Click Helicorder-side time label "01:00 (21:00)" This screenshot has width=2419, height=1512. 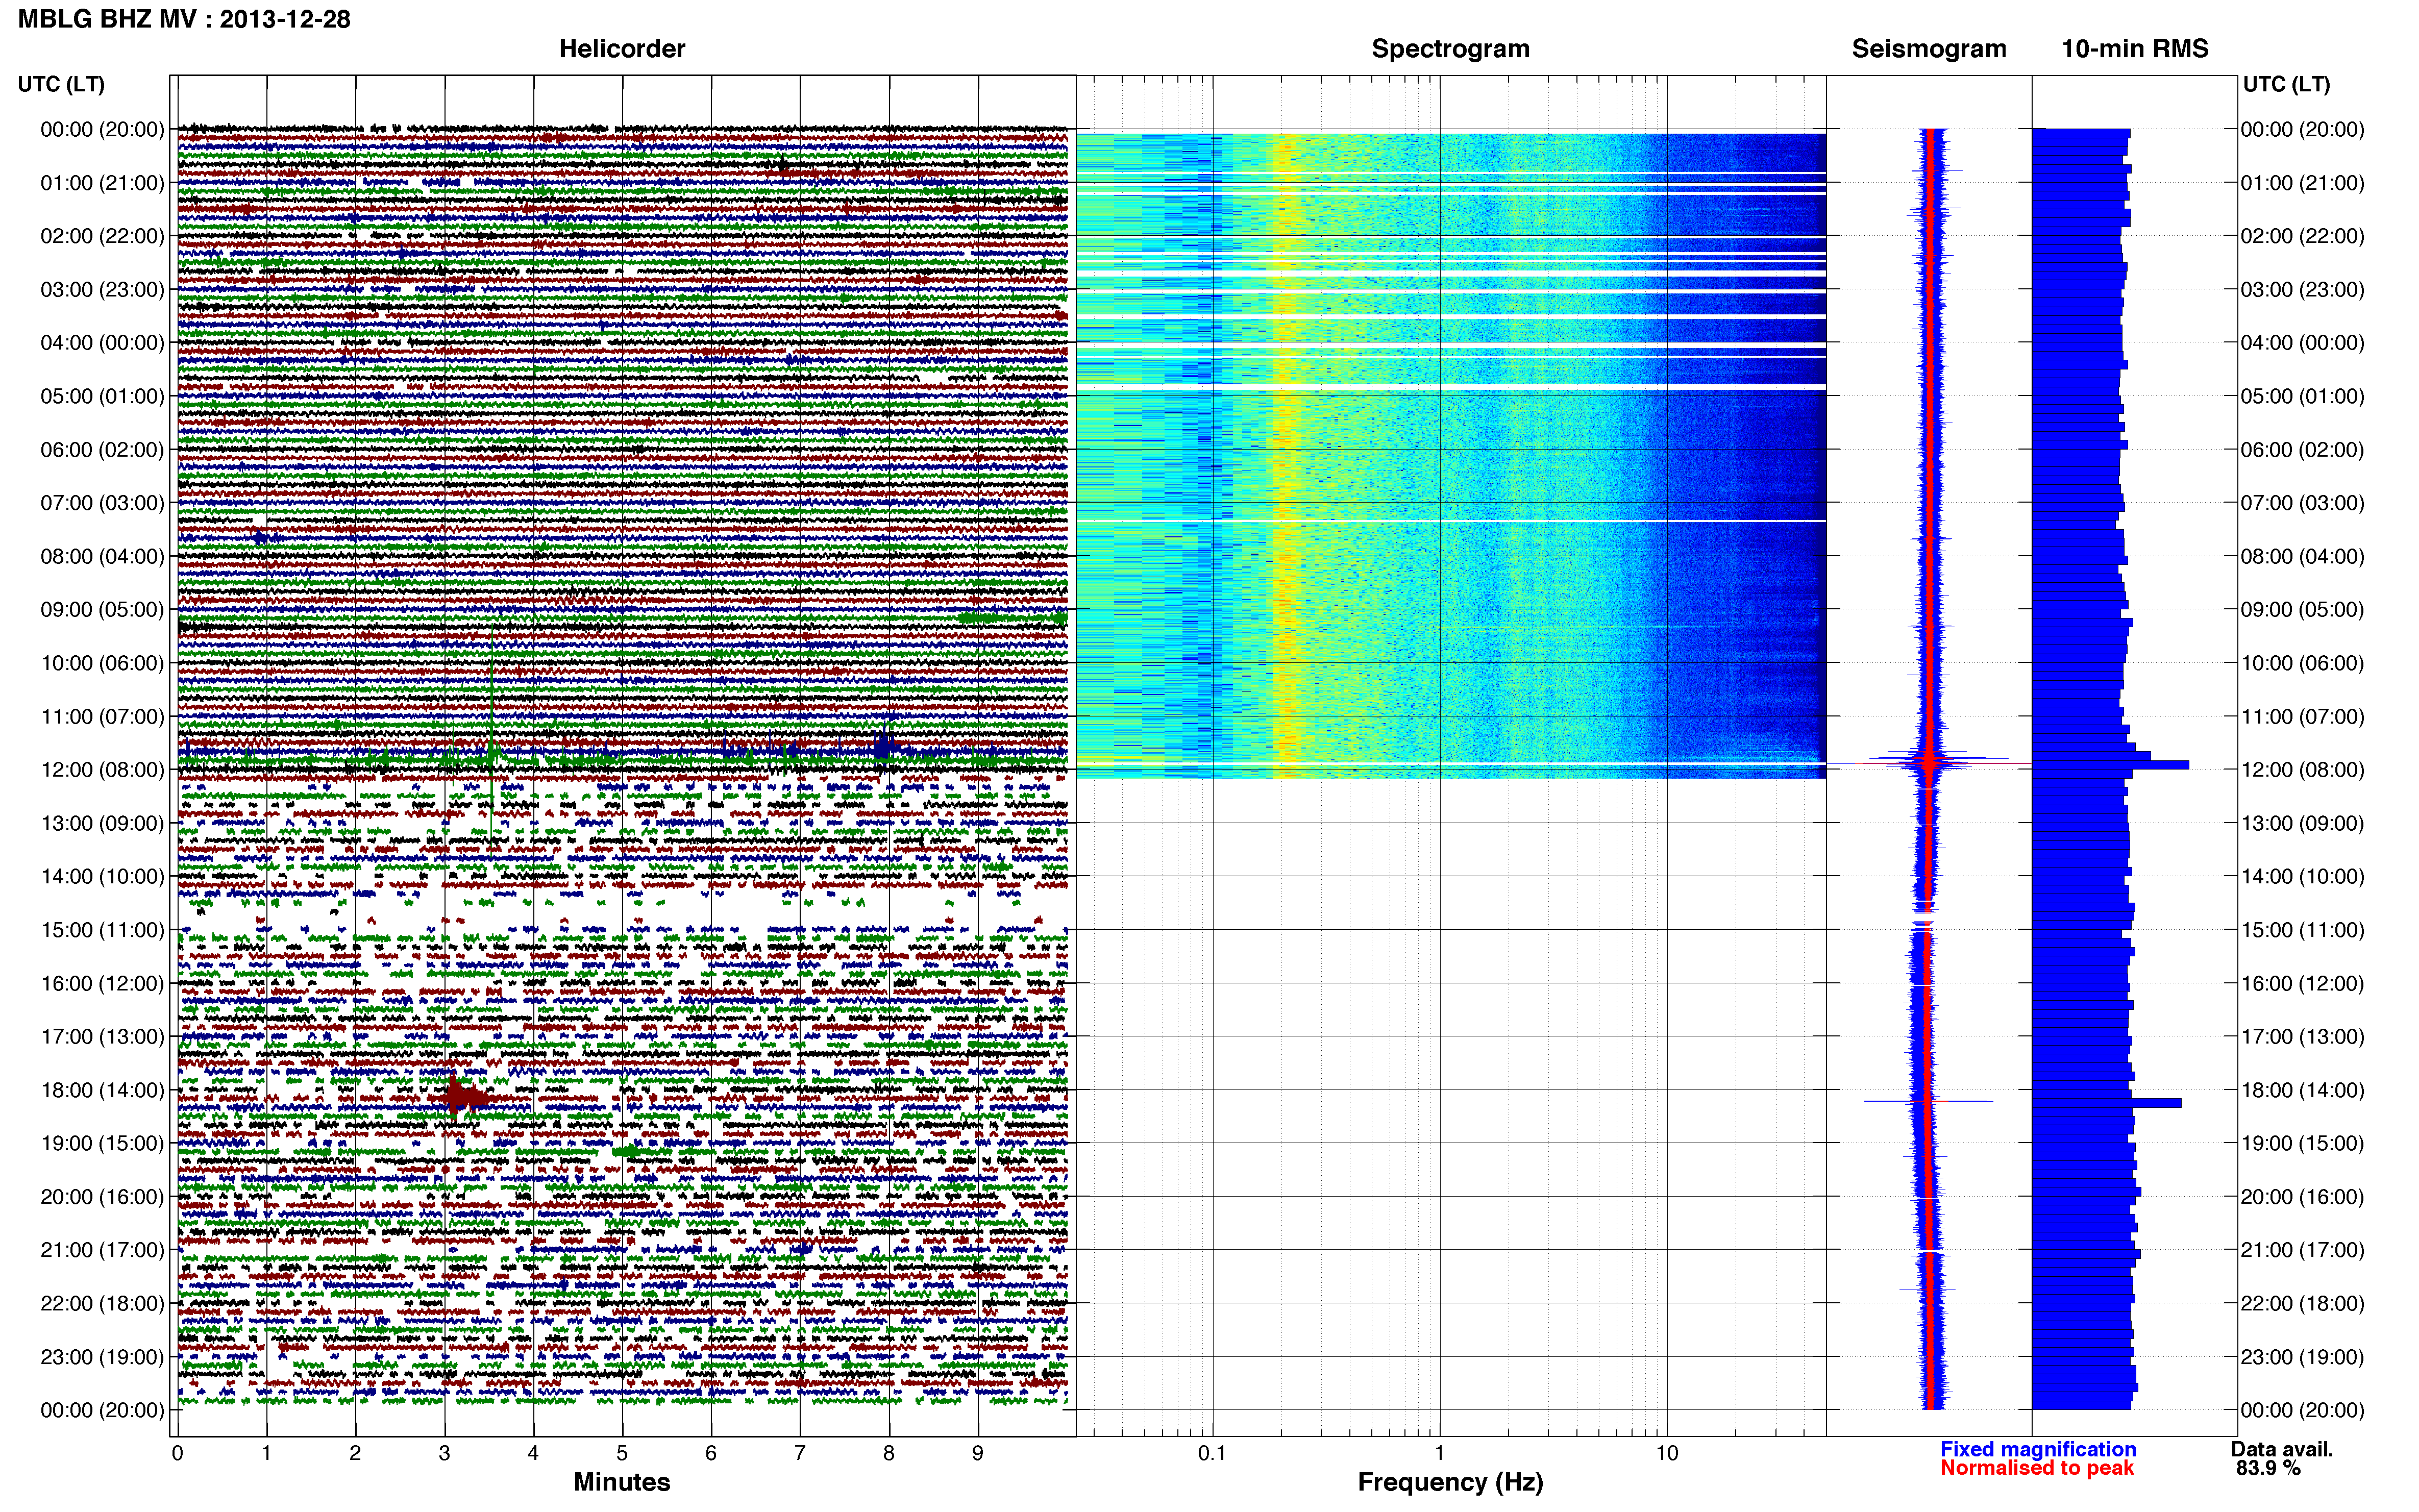[x=102, y=183]
